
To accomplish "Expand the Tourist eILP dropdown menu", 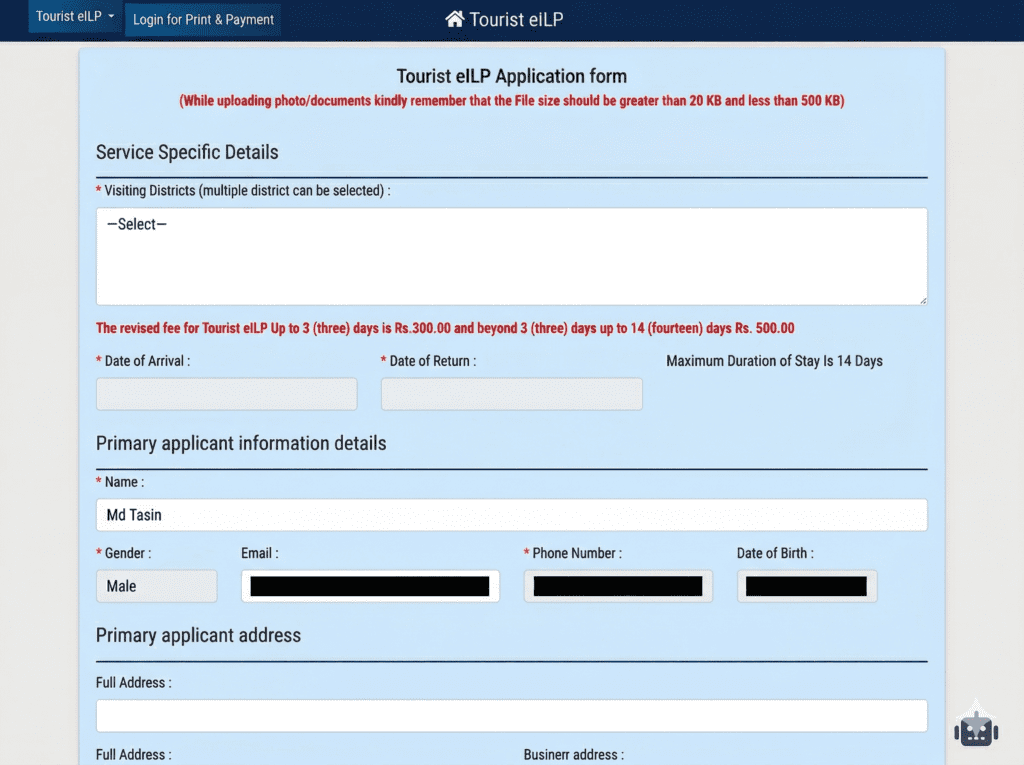I will click(75, 17).
